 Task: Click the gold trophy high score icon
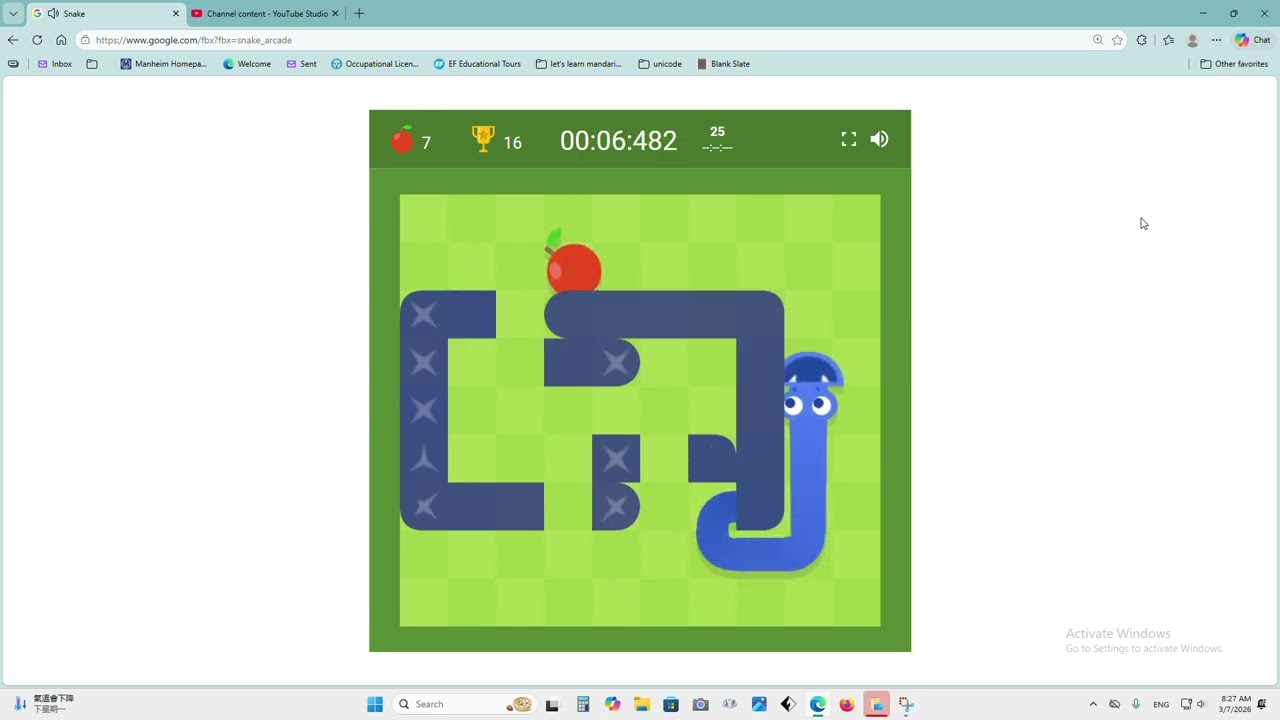click(483, 139)
